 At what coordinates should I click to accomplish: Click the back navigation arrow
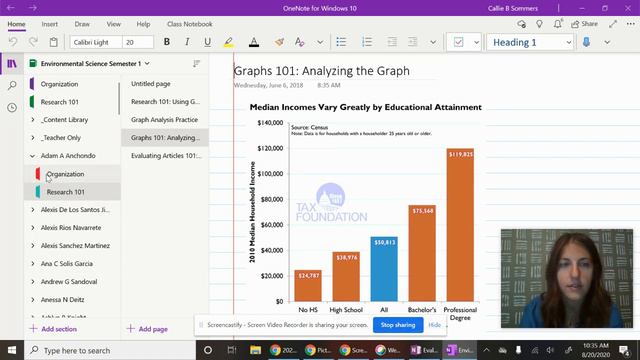[x=11, y=8]
